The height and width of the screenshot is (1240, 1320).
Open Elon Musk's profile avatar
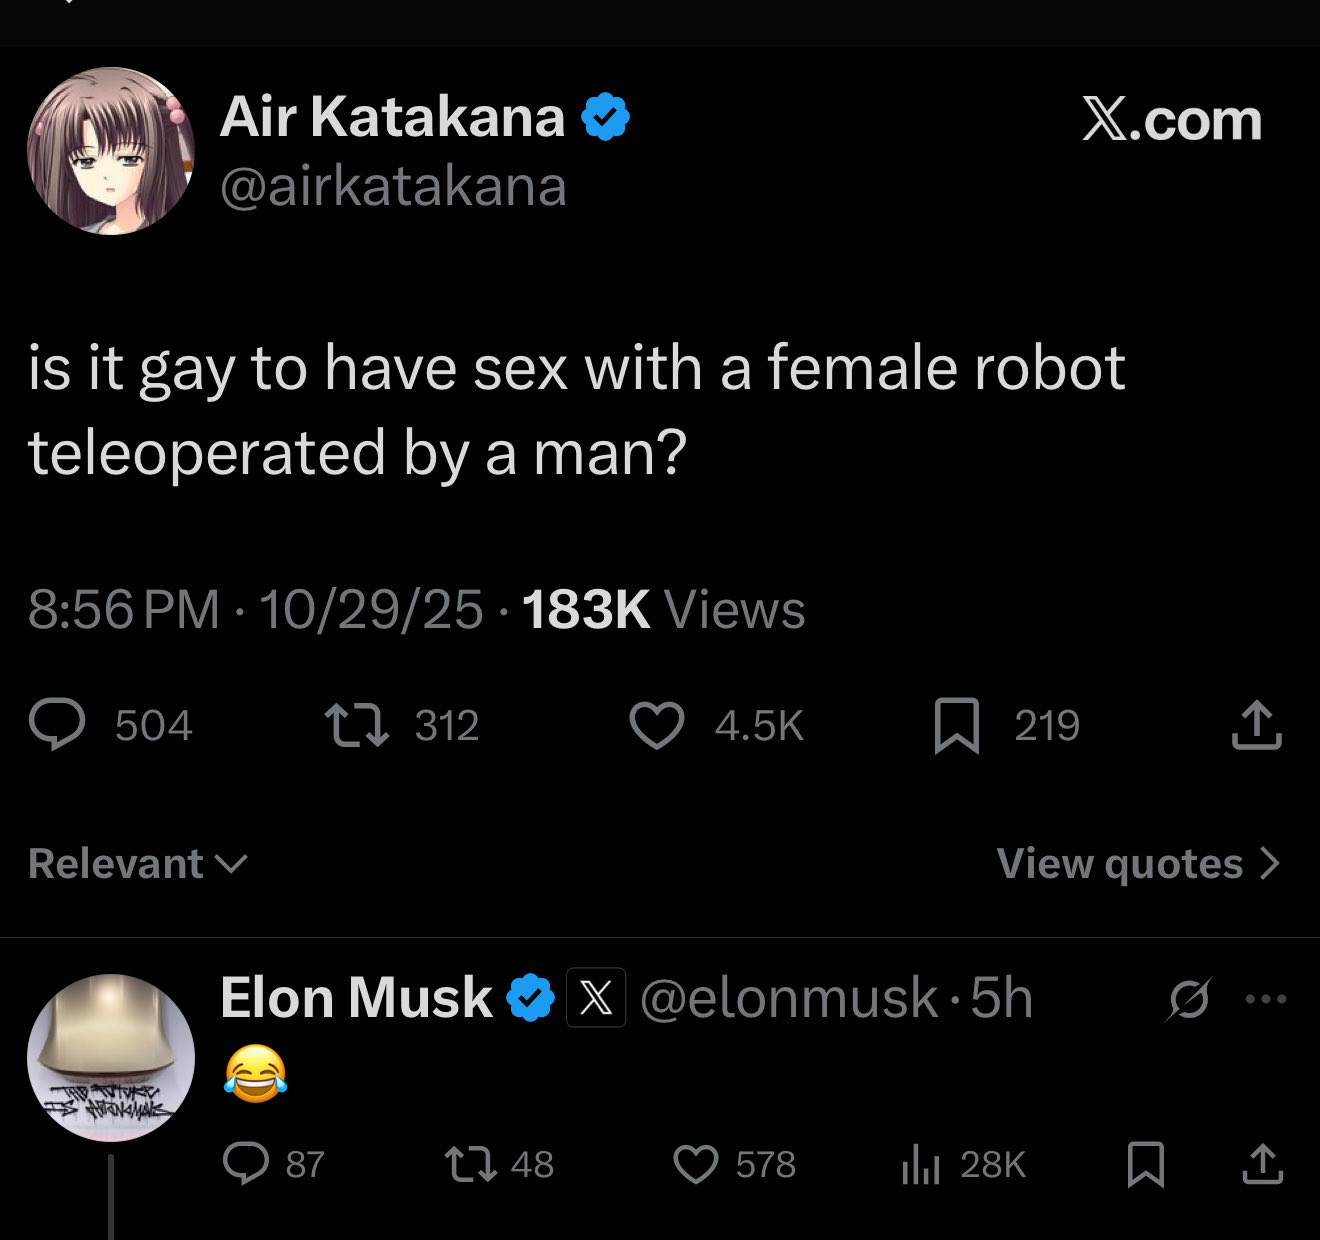point(110,1057)
